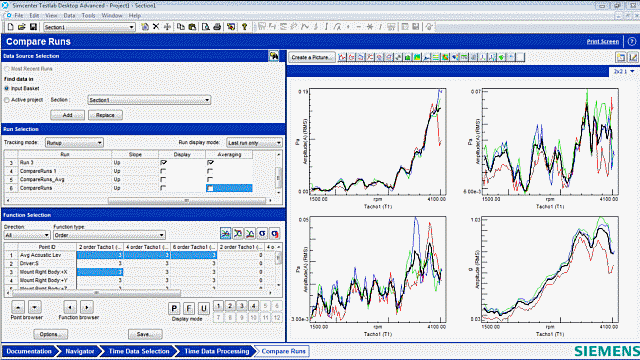Click the edit chart icon at top right corner

(633, 57)
